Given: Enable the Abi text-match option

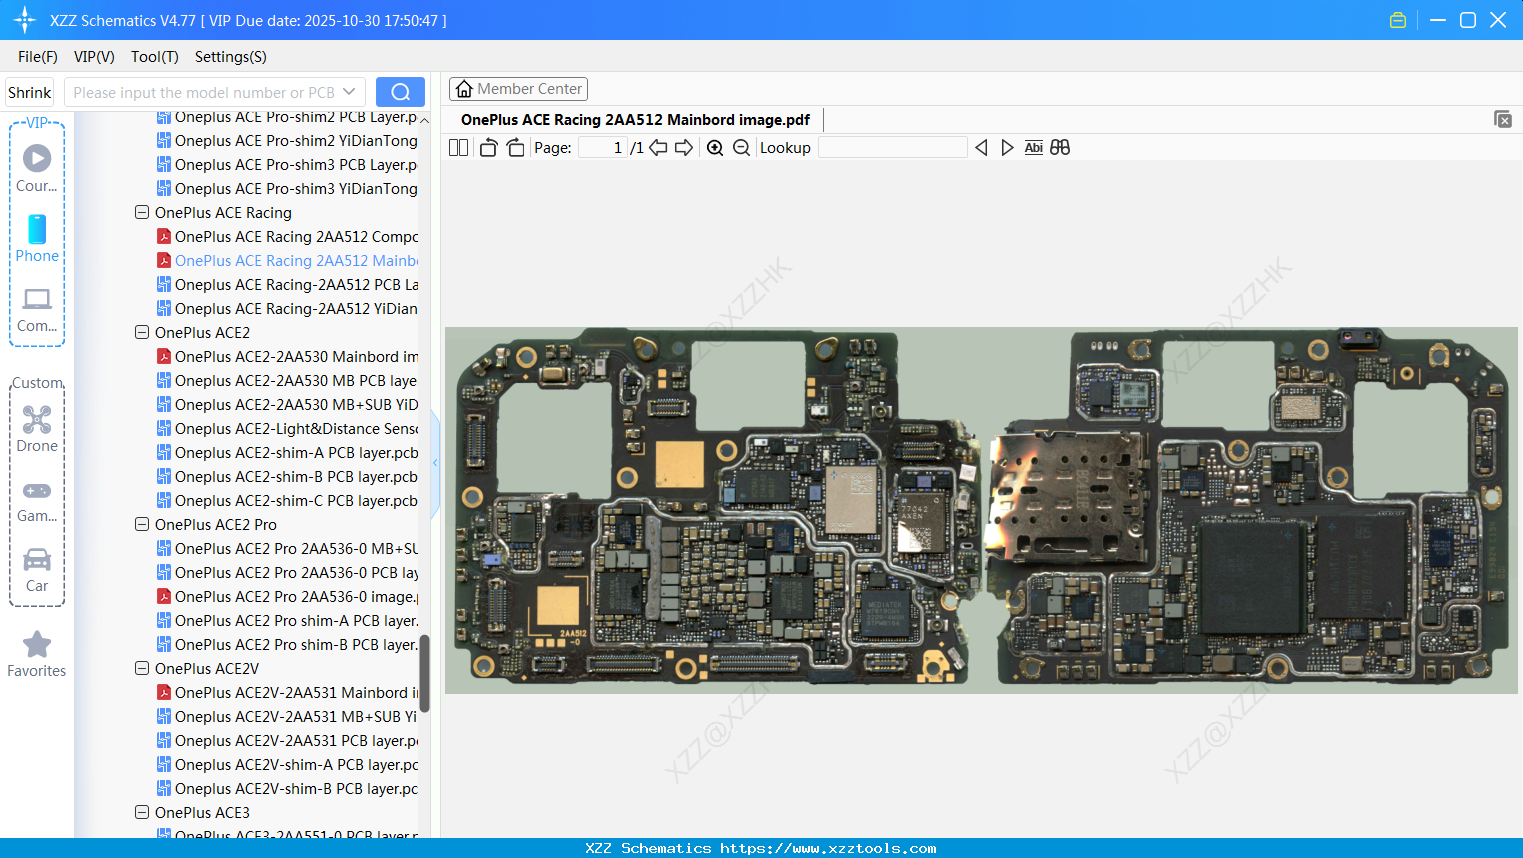Looking at the screenshot, I should tap(1033, 147).
